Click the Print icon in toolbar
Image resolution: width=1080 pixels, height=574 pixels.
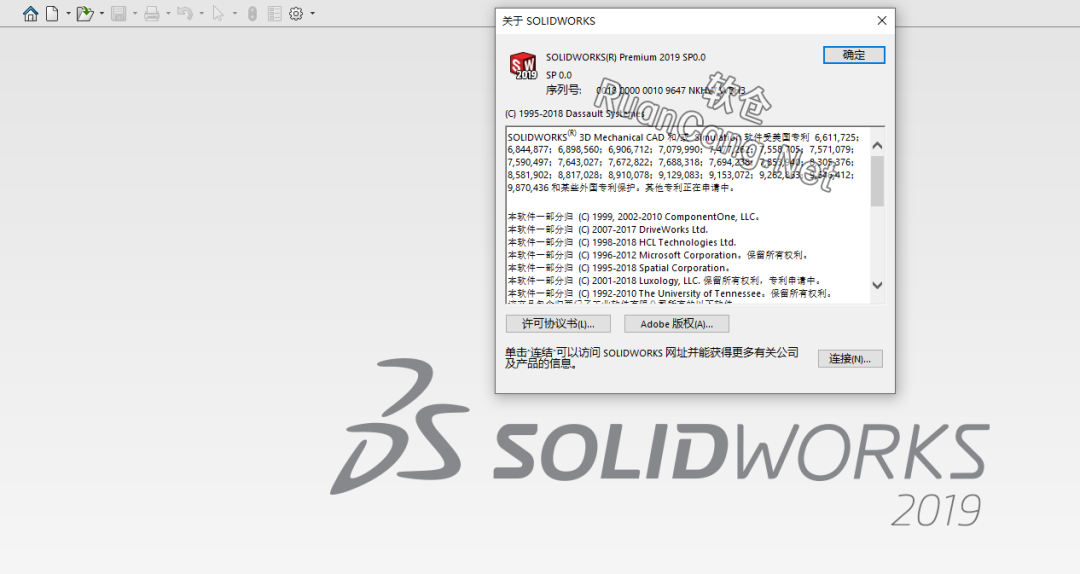coord(151,14)
